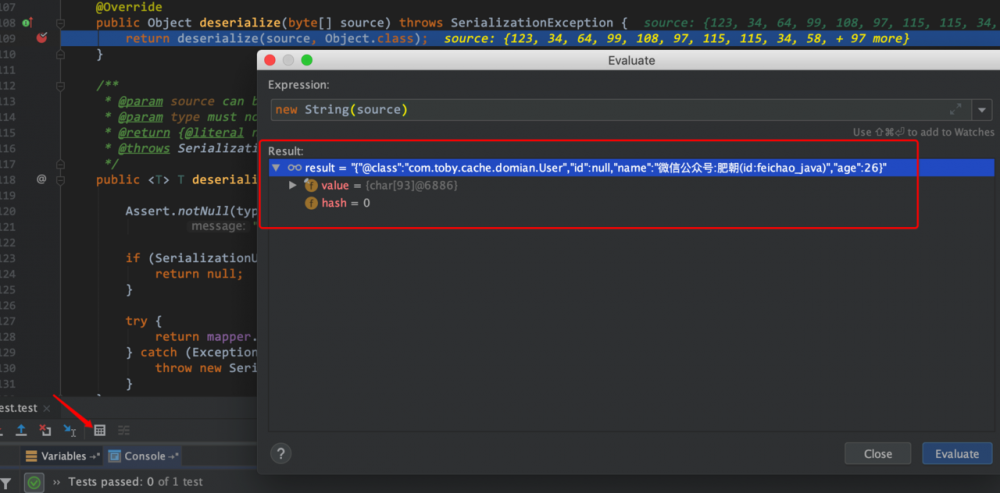Collapse the Javadoc fold on line 112
The width and height of the screenshot is (1000, 493).
pyautogui.click(x=60, y=85)
